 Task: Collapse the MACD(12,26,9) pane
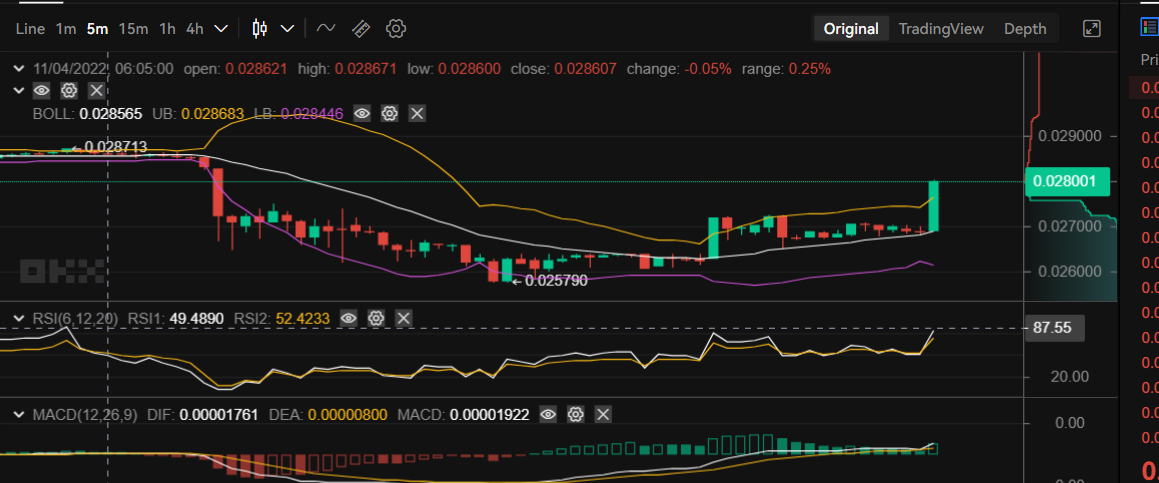[x=18, y=415]
